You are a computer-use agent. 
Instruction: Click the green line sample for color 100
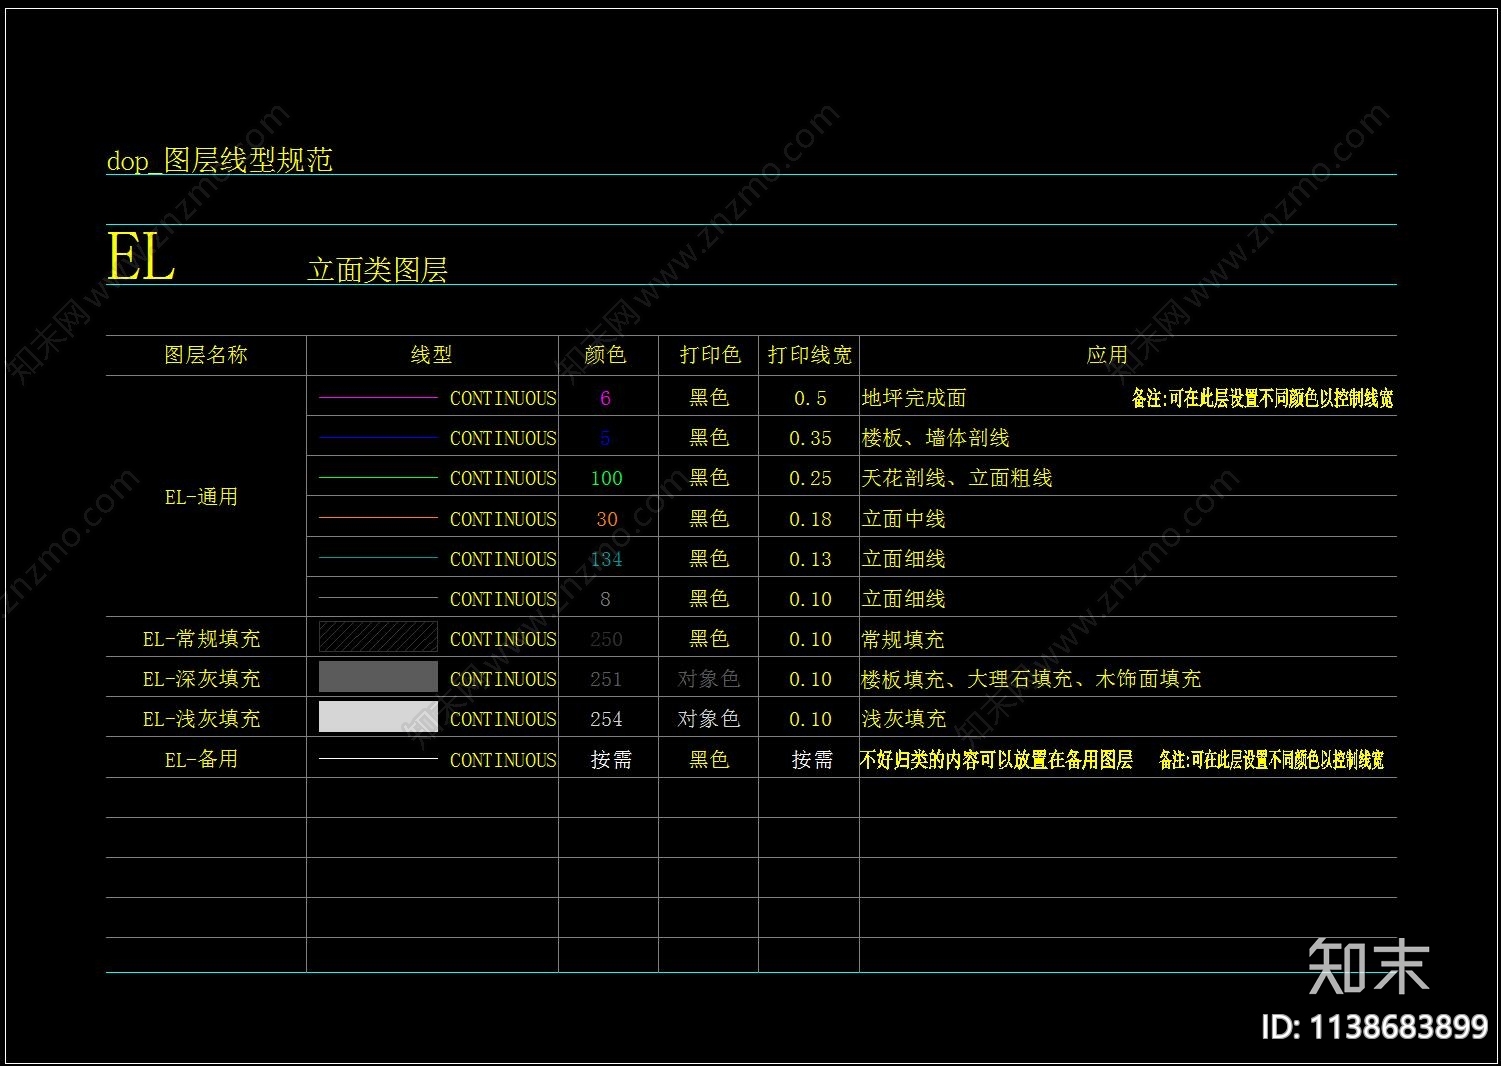(378, 478)
